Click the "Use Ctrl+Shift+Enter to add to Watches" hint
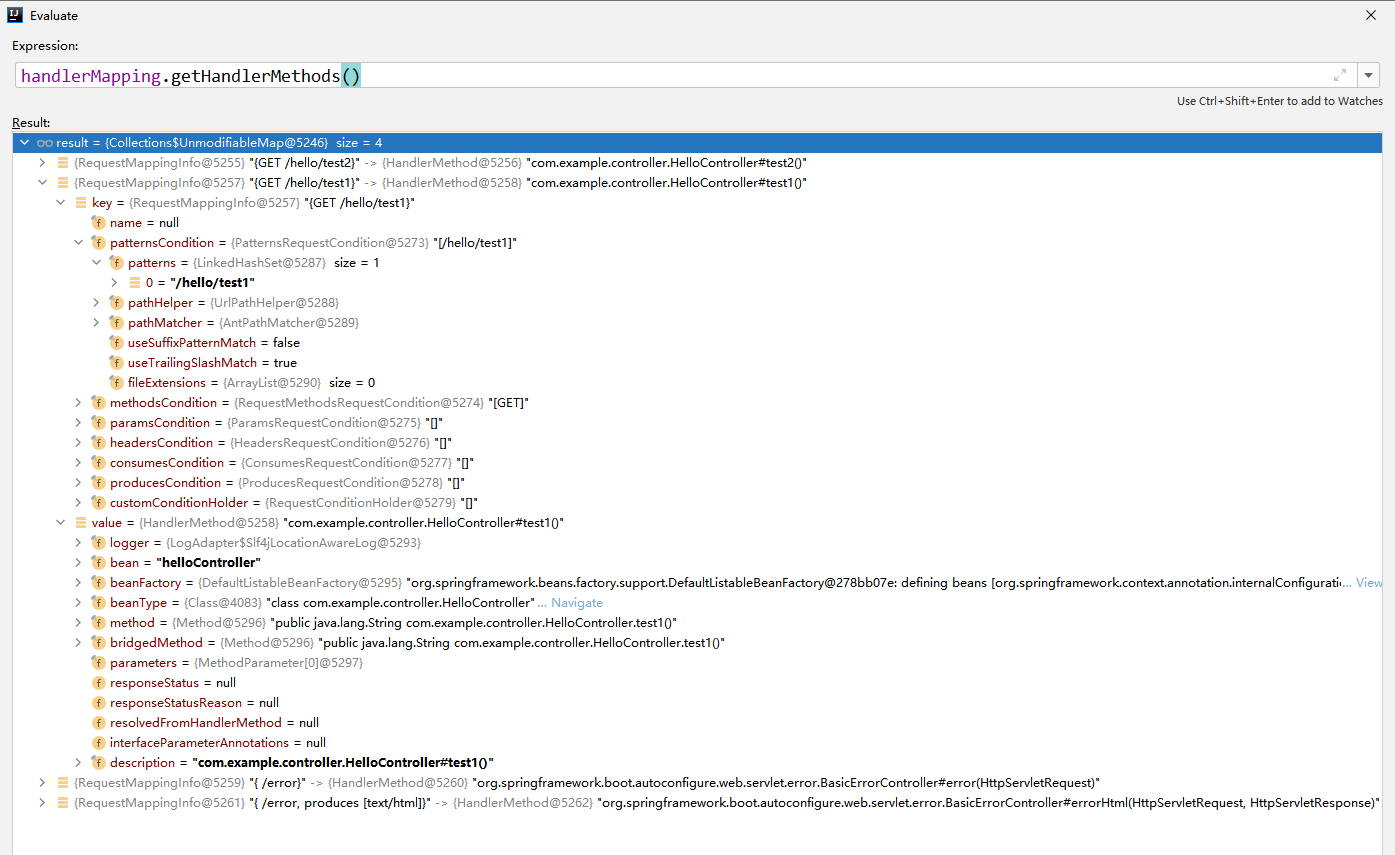 1279,101
